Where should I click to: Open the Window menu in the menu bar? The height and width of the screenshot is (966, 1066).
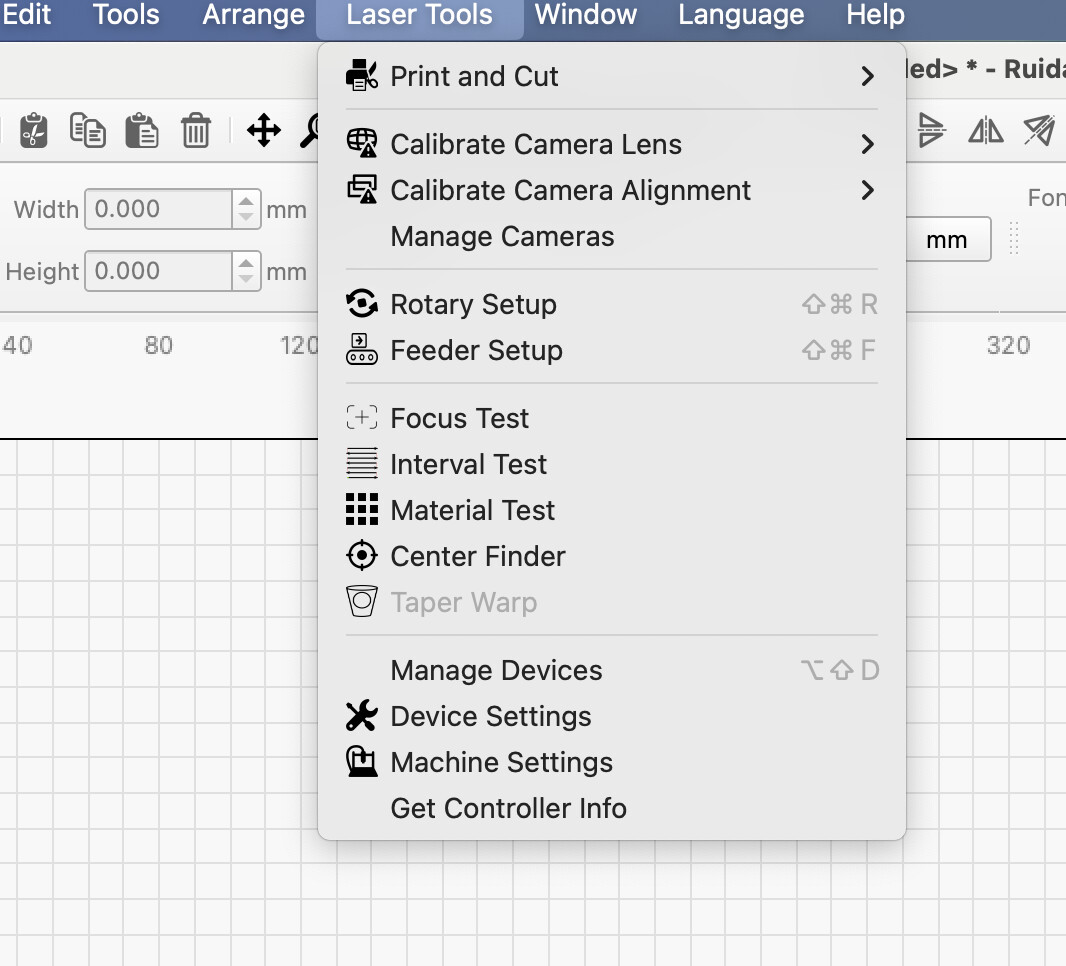point(586,15)
